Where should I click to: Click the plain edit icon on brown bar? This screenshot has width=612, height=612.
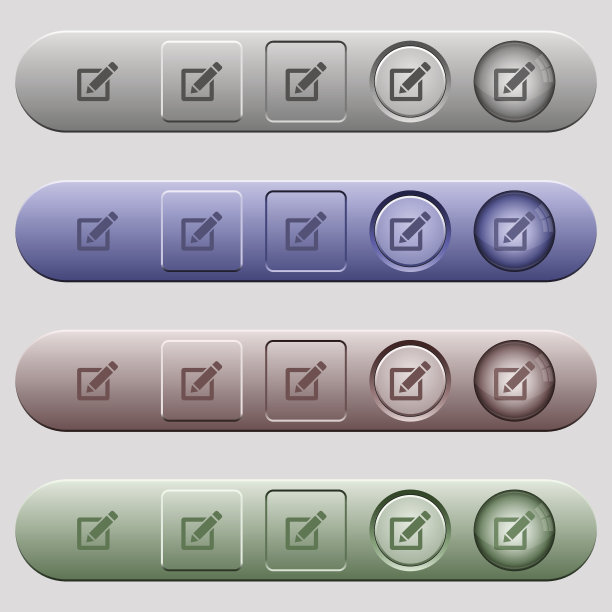(x=97, y=381)
